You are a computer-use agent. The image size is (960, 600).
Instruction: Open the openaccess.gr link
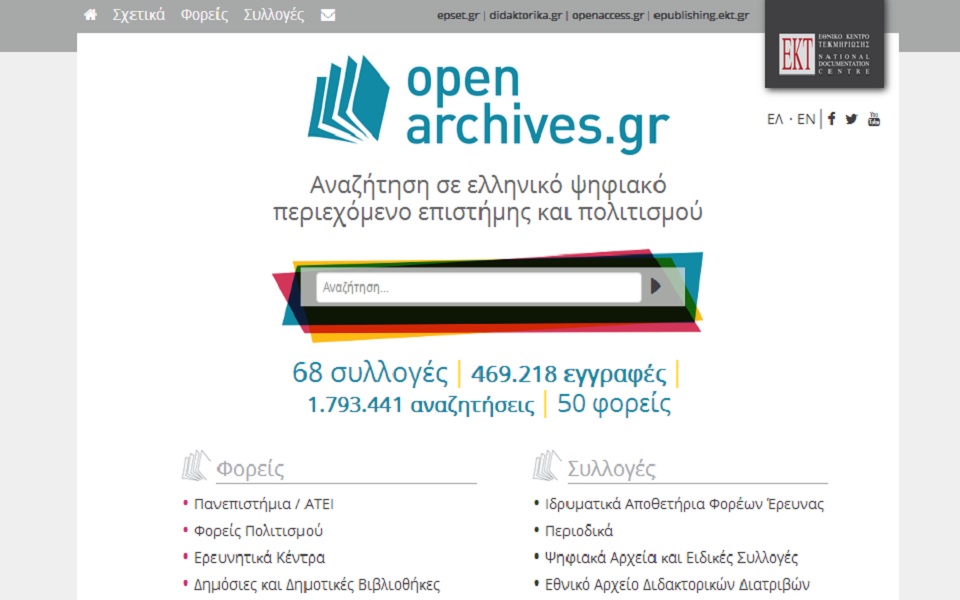click(x=608, y=15)
